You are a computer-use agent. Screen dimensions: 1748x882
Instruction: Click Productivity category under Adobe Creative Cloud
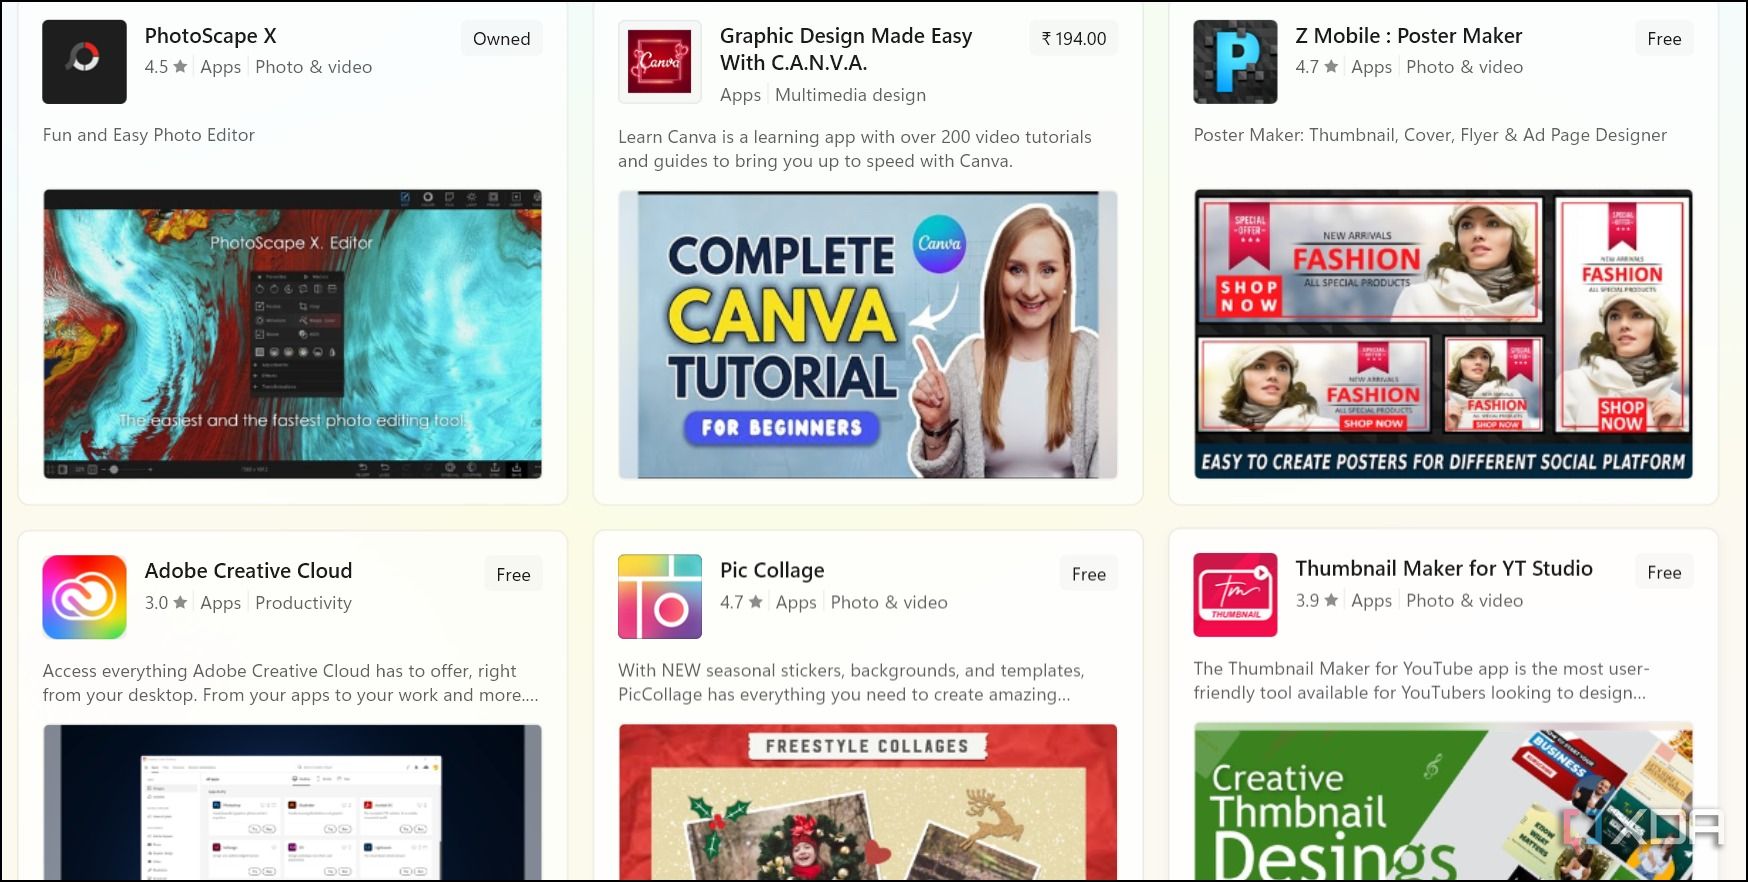click(304, 603)
